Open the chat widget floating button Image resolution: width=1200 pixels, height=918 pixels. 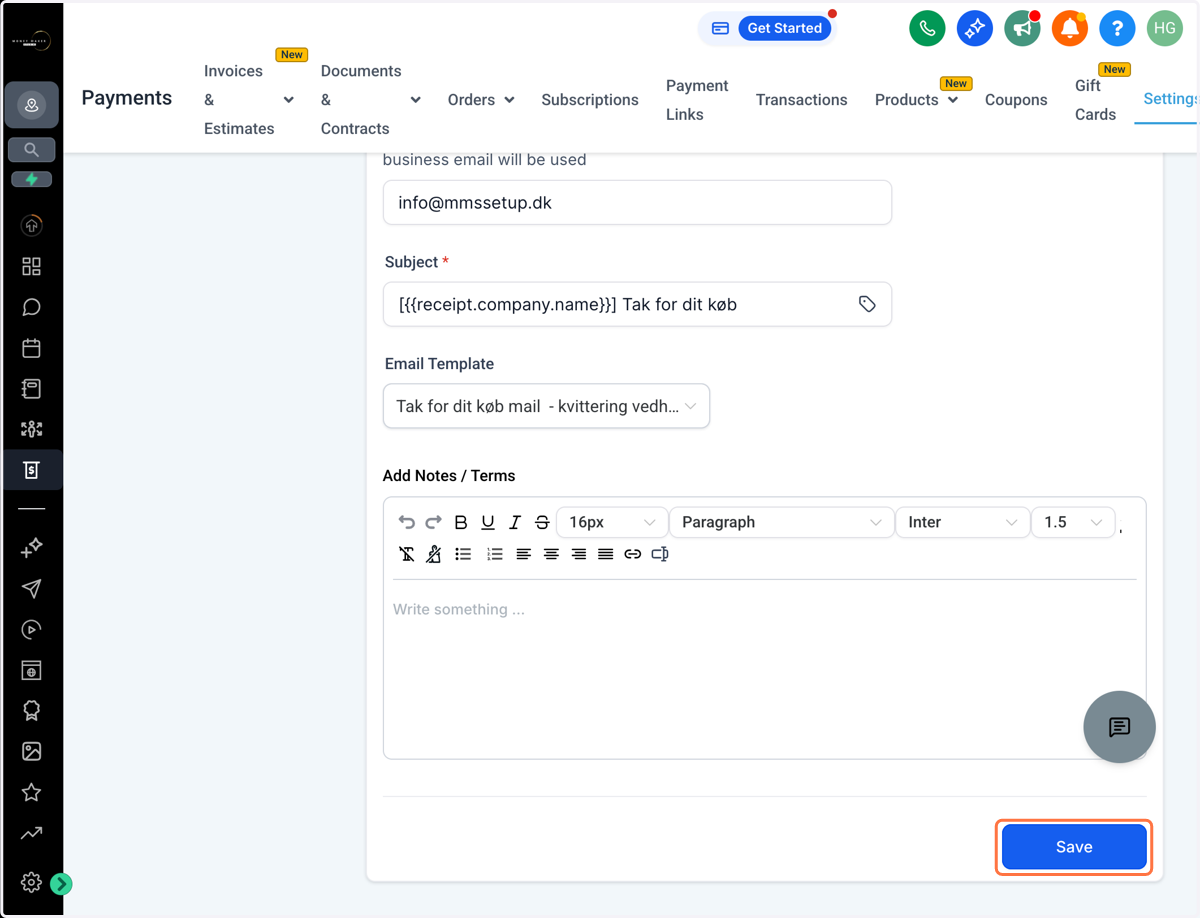point(1119,727)
